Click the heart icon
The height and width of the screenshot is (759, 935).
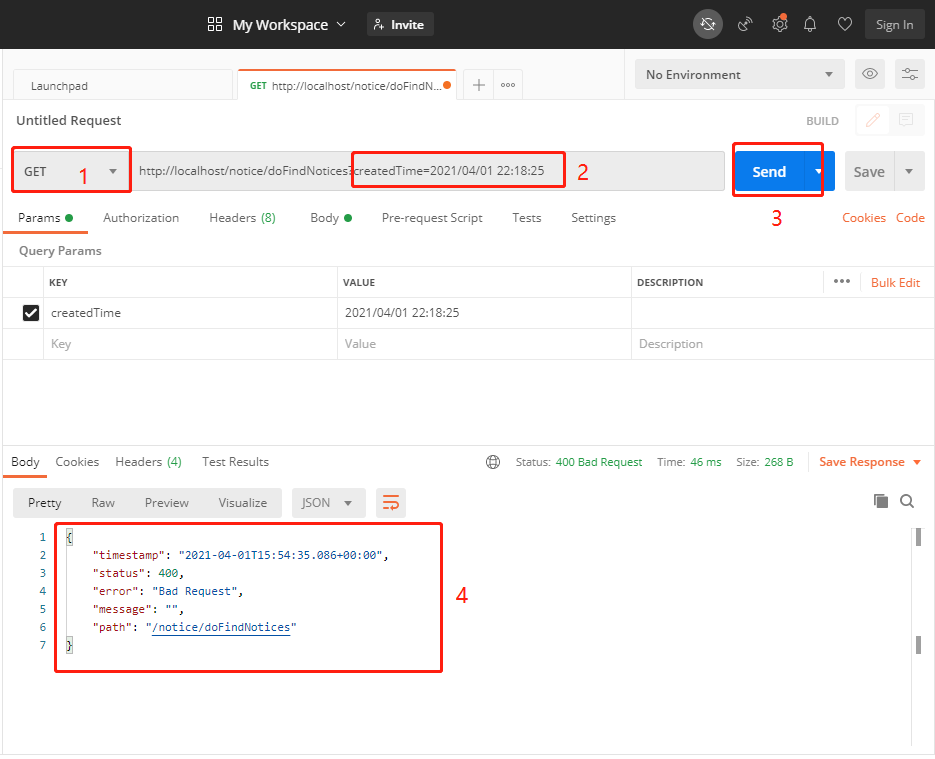(844, 24)
